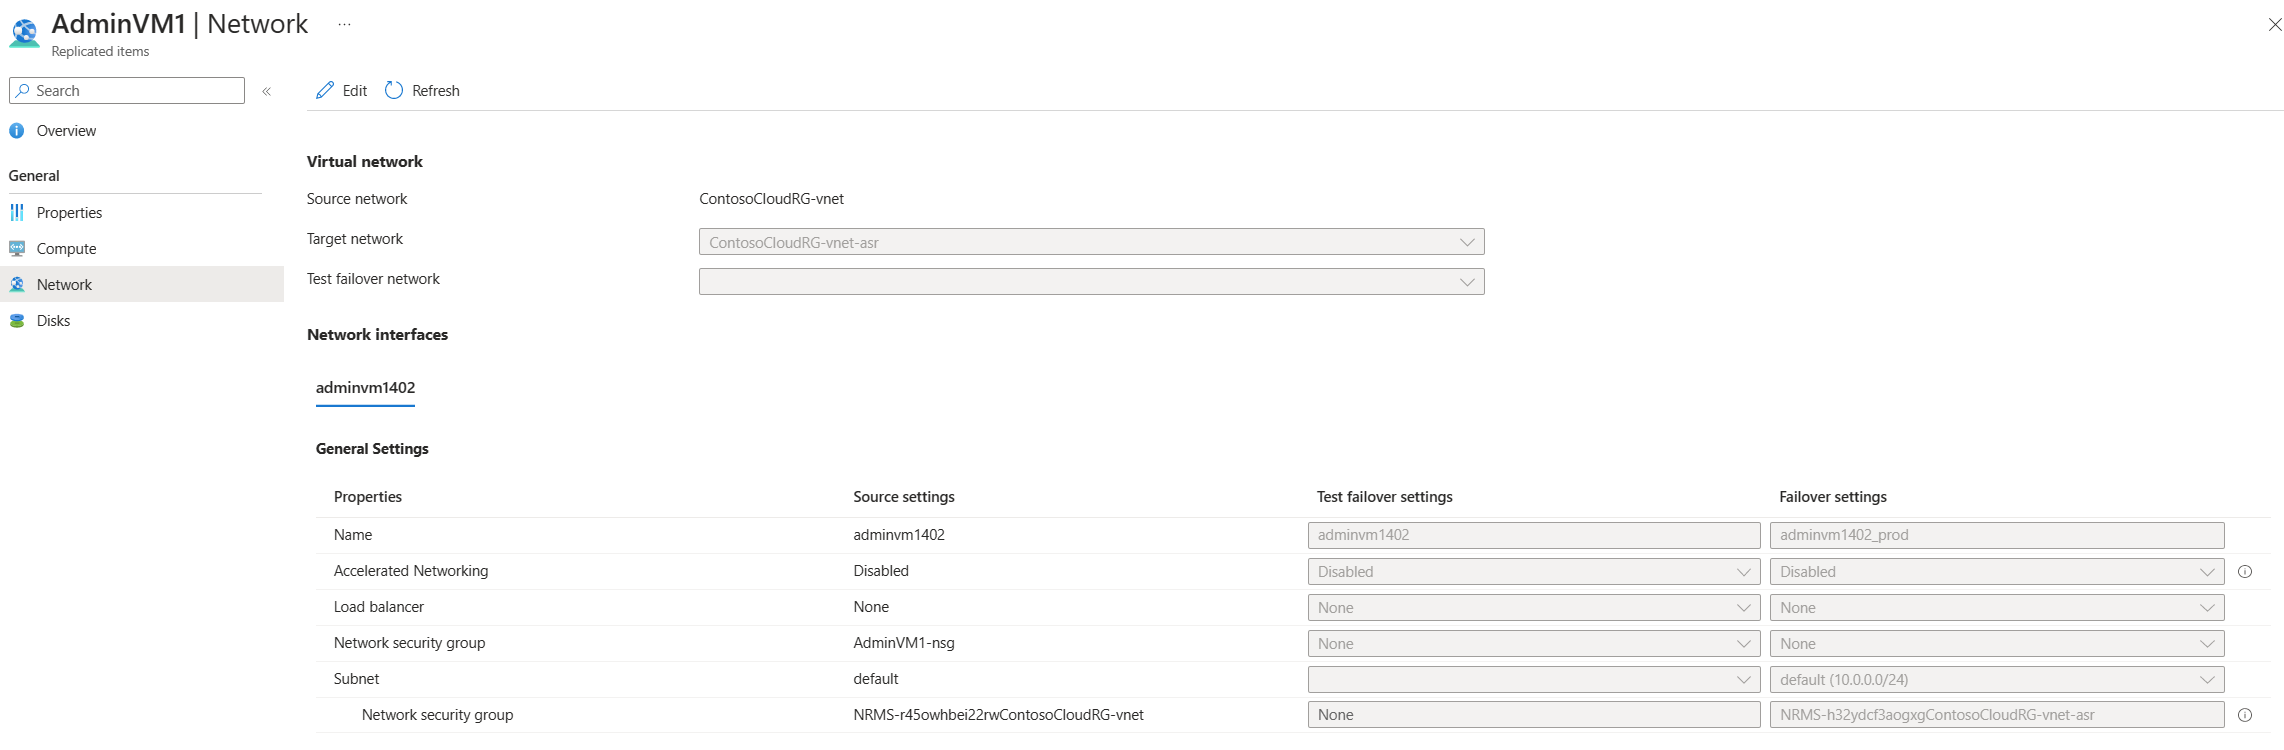Open the ellipsis more options menu
Image resolution: width=2284 pixels, height=750 pixels.
tap(344, 24)
